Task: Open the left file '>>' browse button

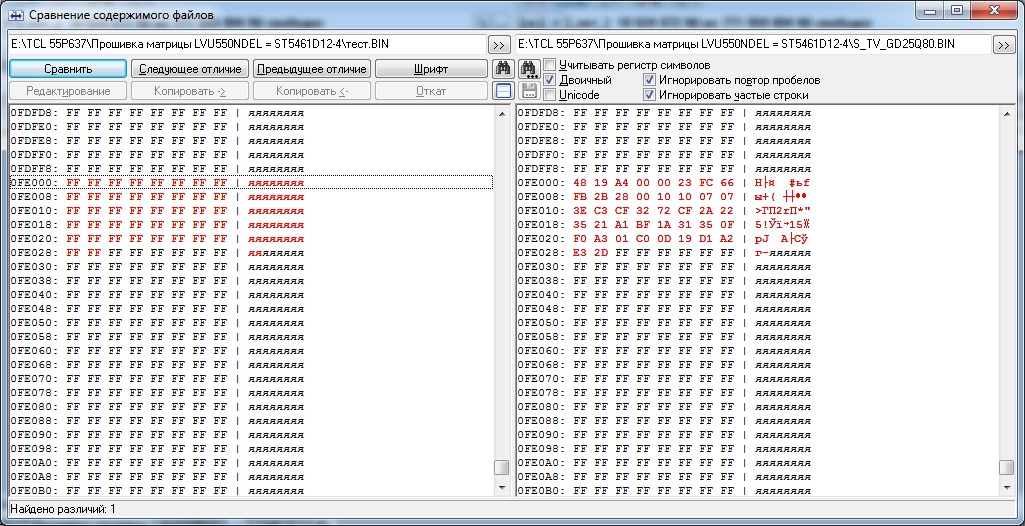Action: (498, 45)
